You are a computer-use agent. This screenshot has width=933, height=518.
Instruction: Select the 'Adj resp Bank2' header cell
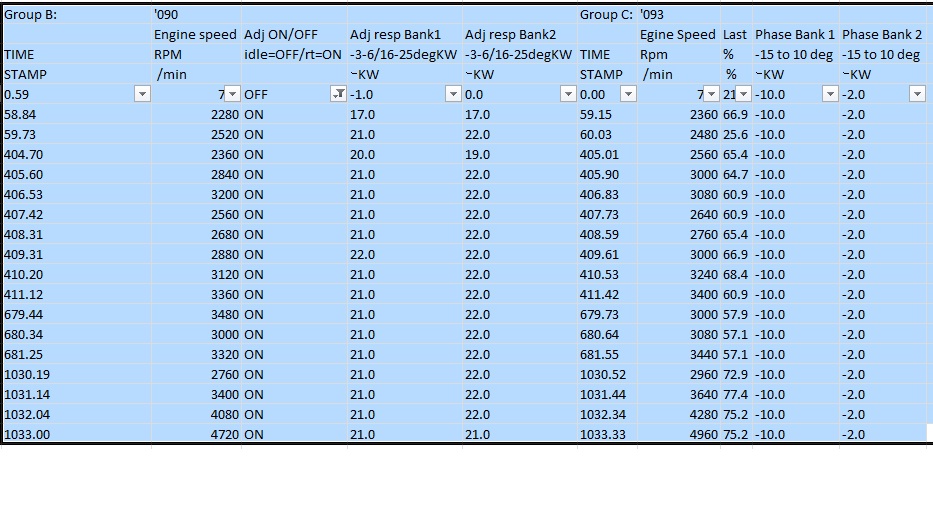click(520, 34)
